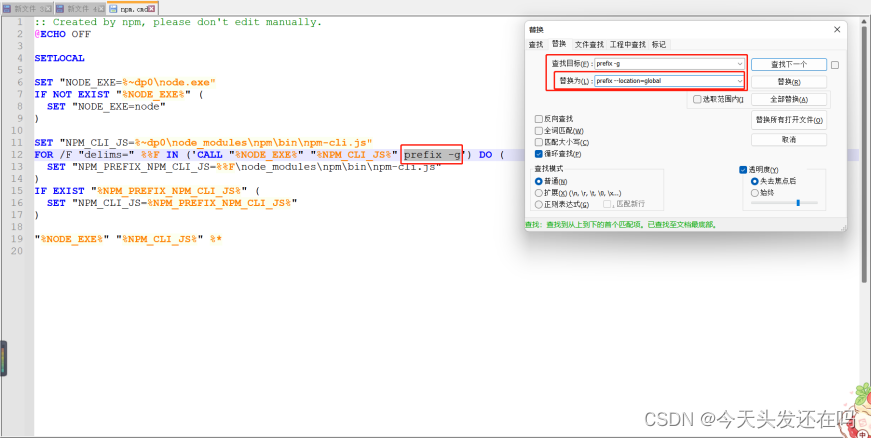The width and height of the screenshot is (871, 438).
Task: Click the highlighted 'prefix -g' text in line 12
Action: (432, 155)
